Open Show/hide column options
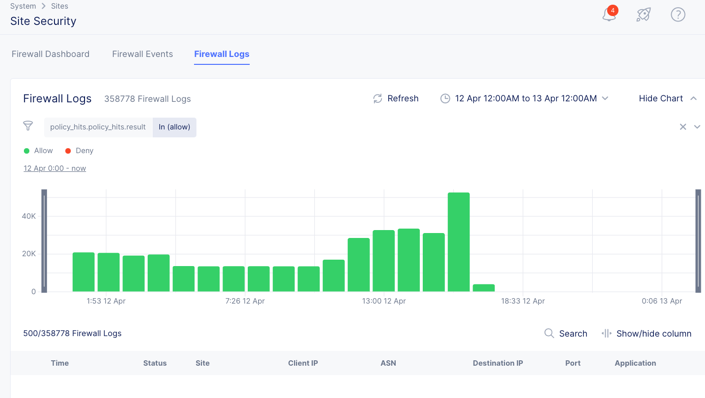The height and width of the screenshot is (398, 705). [x=654, y=334]
